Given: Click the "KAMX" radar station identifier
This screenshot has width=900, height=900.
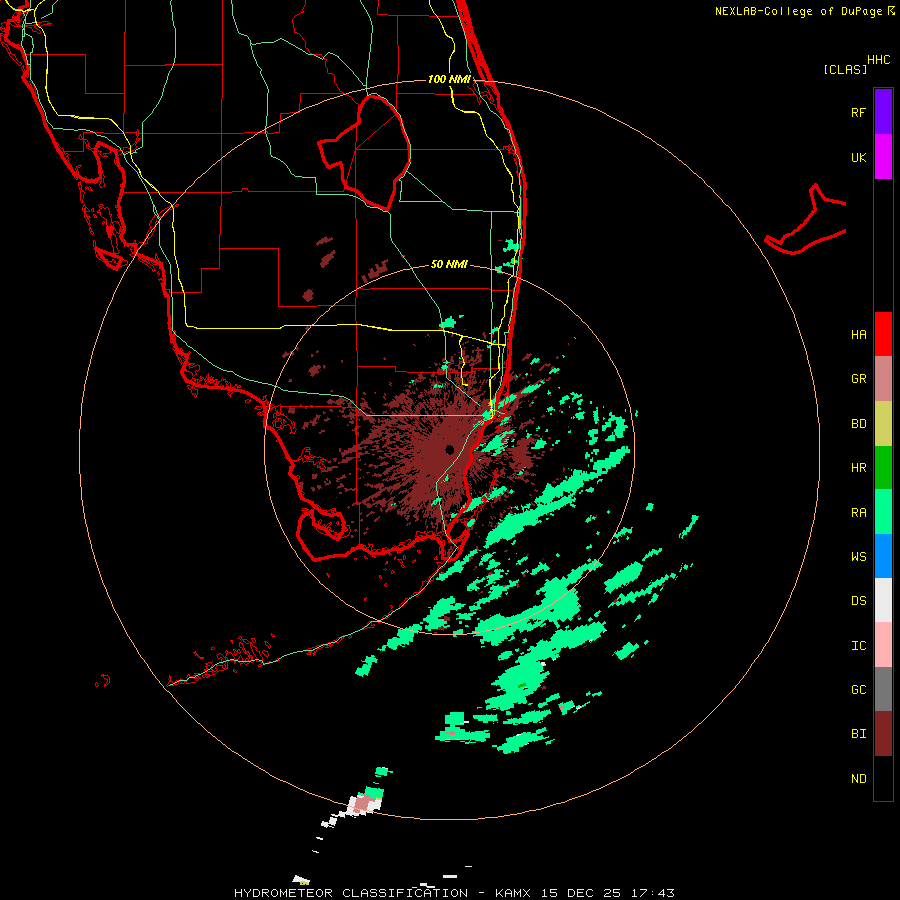Looking at the screenshot, I should [513, 893].
